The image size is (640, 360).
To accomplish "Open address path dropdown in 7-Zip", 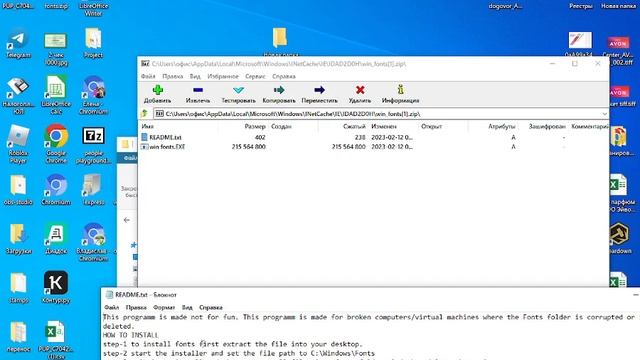I will pos(604,114).
